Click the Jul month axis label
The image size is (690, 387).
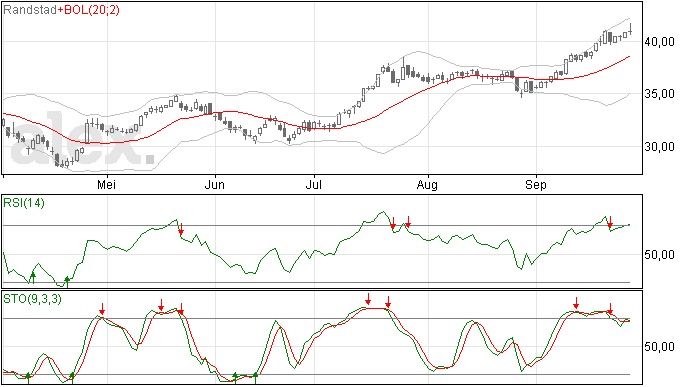tap(314, 185)
